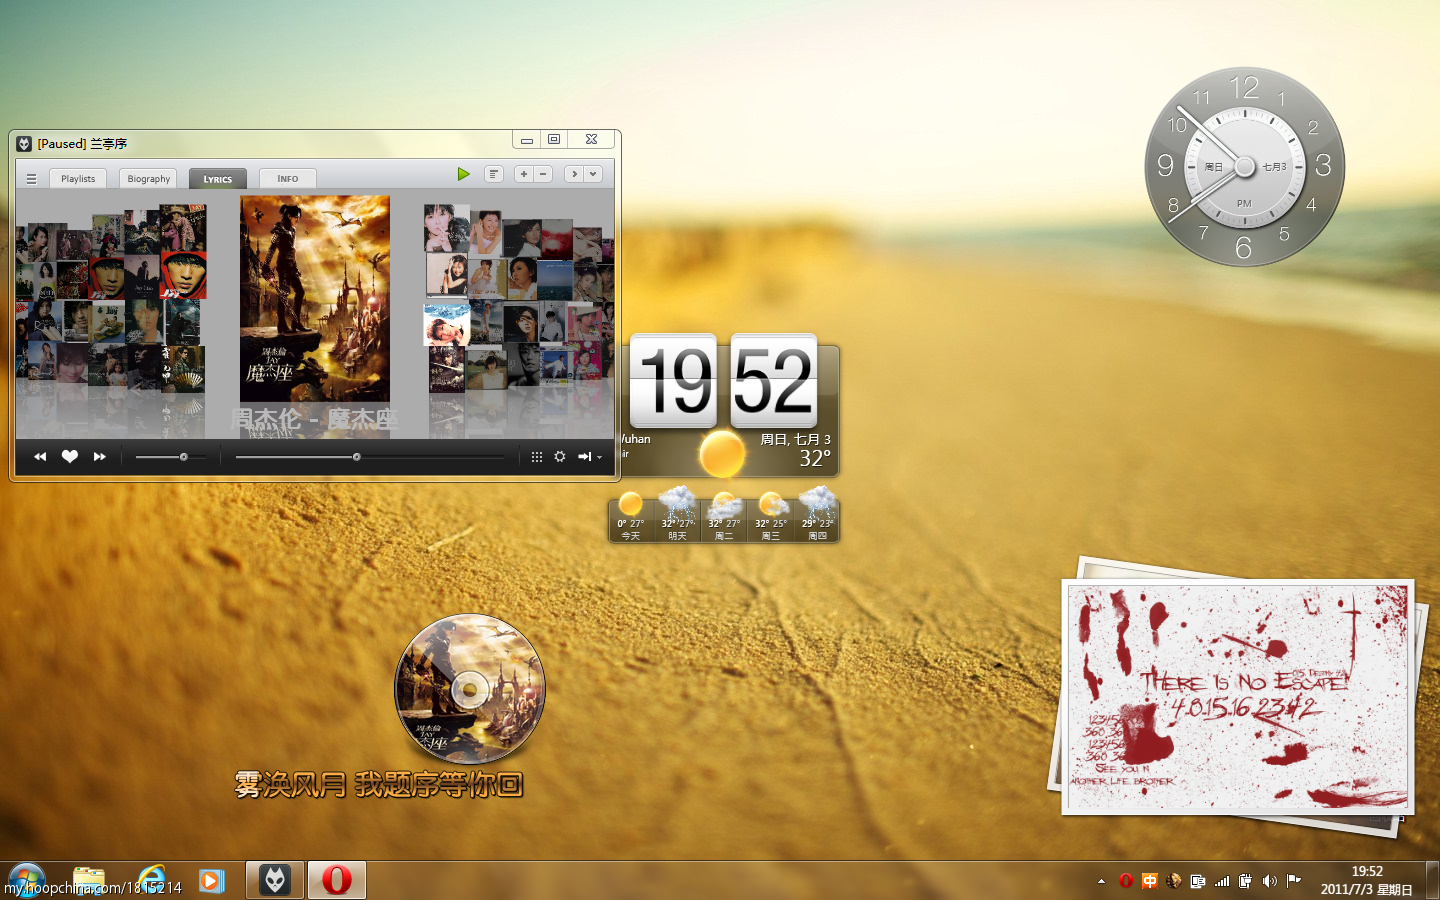The height and width of the screenshot is (900, 1440).
Task: Click the music player taskbar button
Action: [275, 880]
